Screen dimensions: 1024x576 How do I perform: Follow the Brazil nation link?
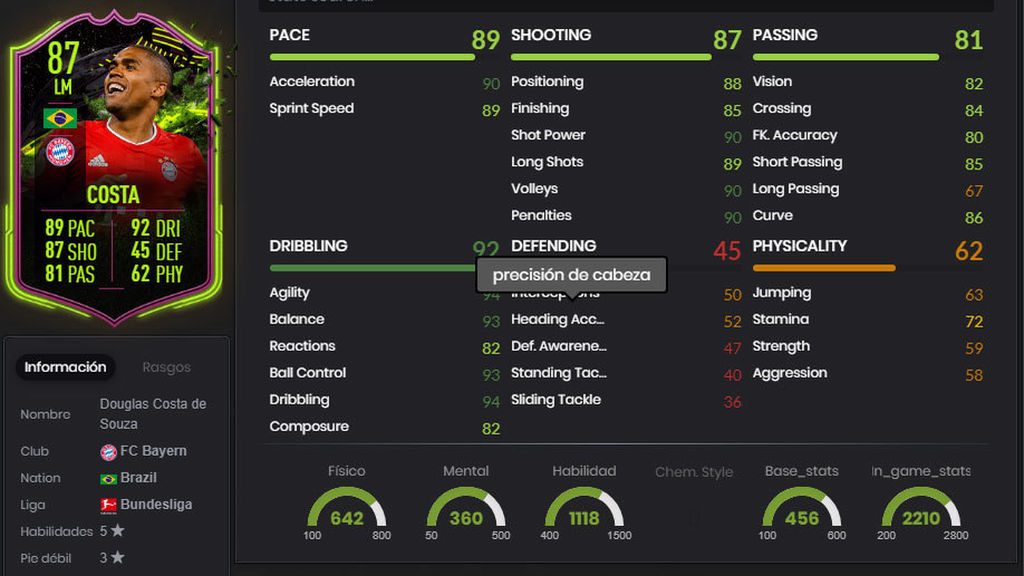click(138, 478)
